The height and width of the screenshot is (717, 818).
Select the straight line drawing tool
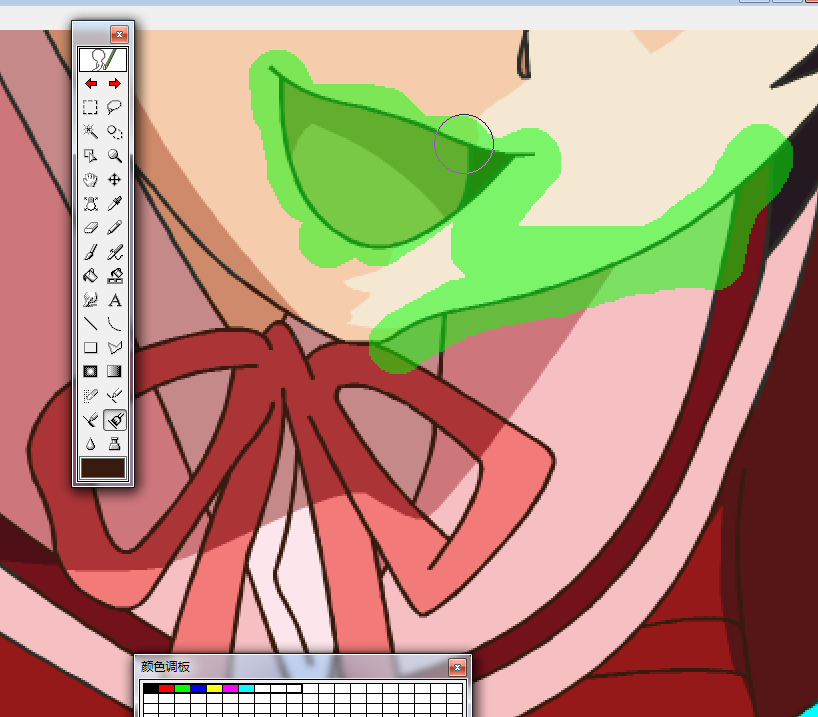coord(90,323)
